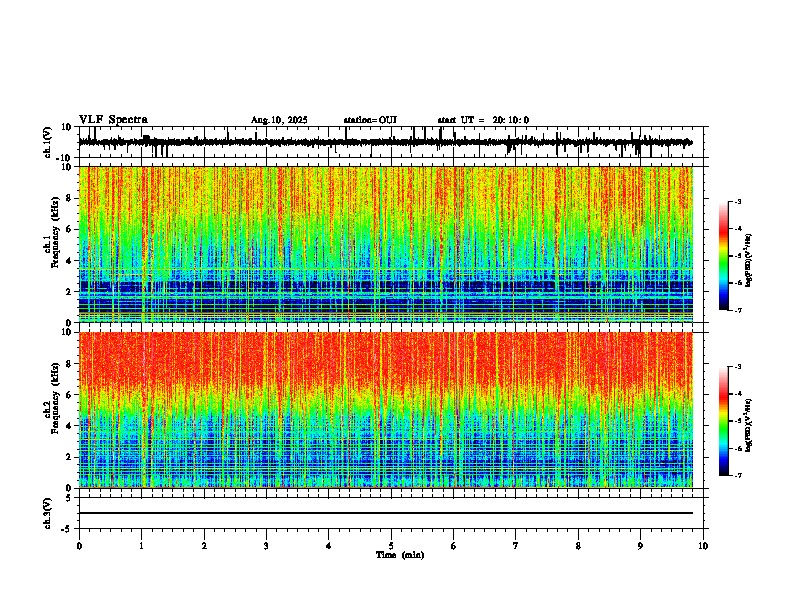This screenshot has width=792, height=612.
Task: Click the 'start UT = 20:10:0' text
Action: (483, 120)
